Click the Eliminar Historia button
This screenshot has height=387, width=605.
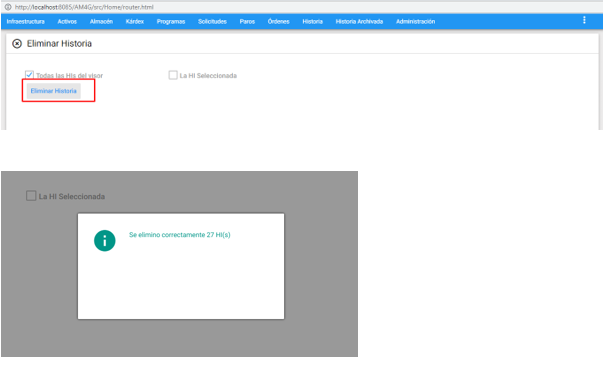point(54,91)
